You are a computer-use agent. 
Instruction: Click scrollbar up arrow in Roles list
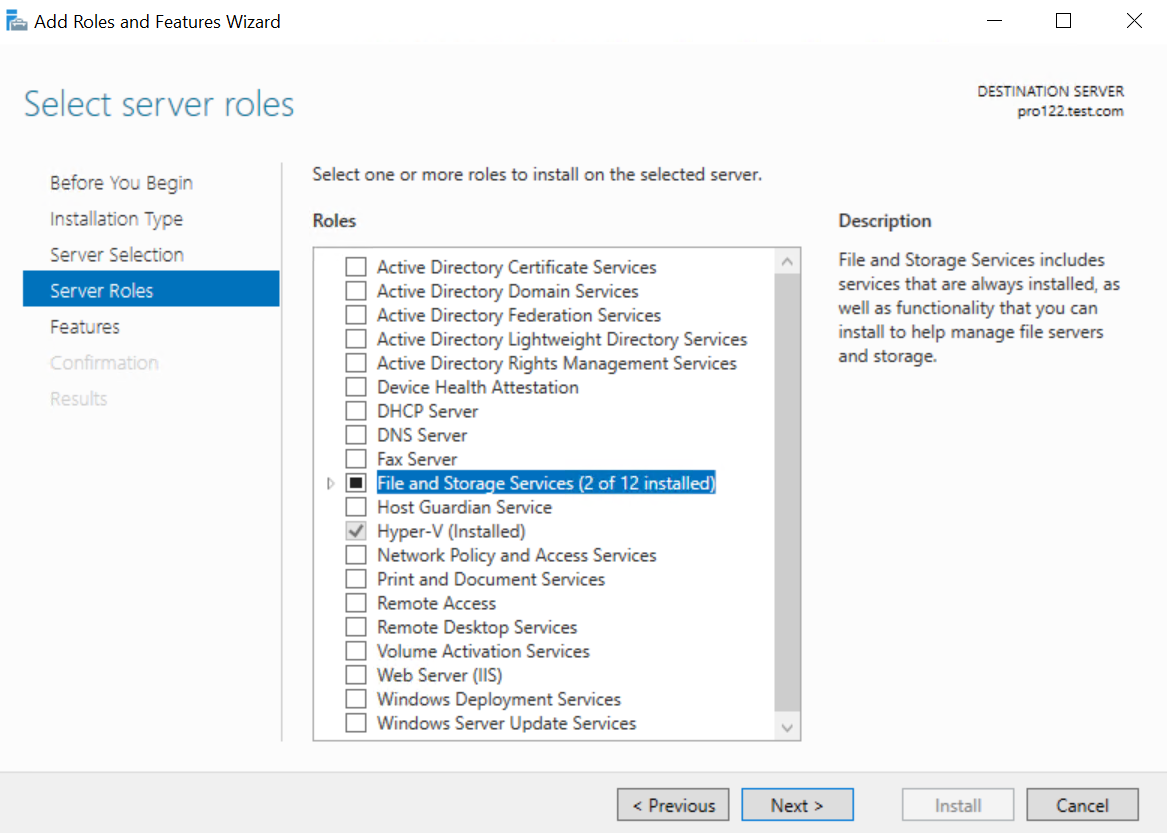[x=787, y=261]
